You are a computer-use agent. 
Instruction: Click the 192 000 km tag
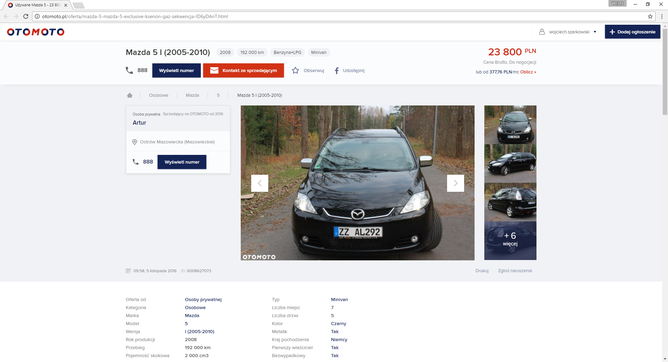coord(252,52)
